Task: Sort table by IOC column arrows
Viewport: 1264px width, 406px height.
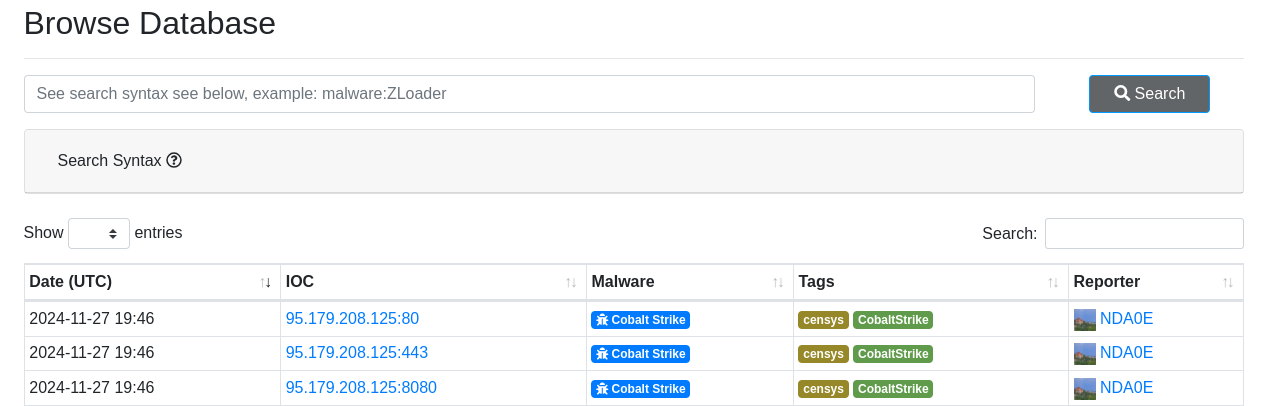Action: [x=571, y=283]
